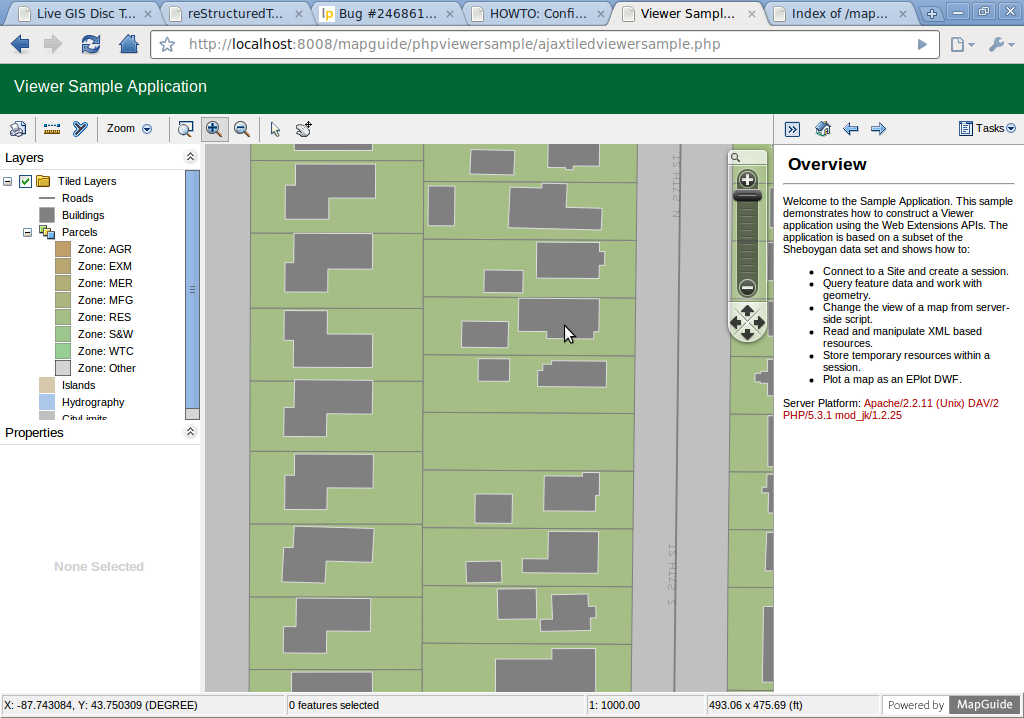Screen dimensions: 1024x718
Task: Switch to the Live GIS Disc browser tab
Action: click(x=84, y=14)
